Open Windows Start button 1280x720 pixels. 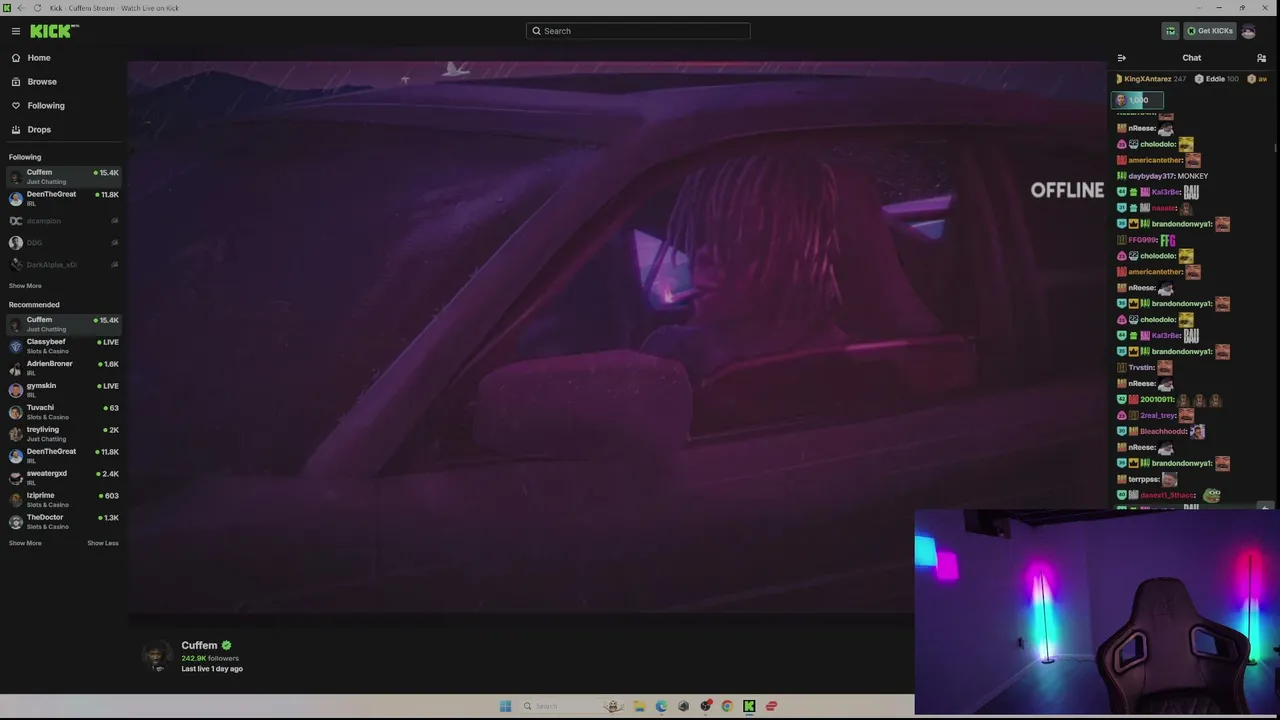tap(505, 706)
